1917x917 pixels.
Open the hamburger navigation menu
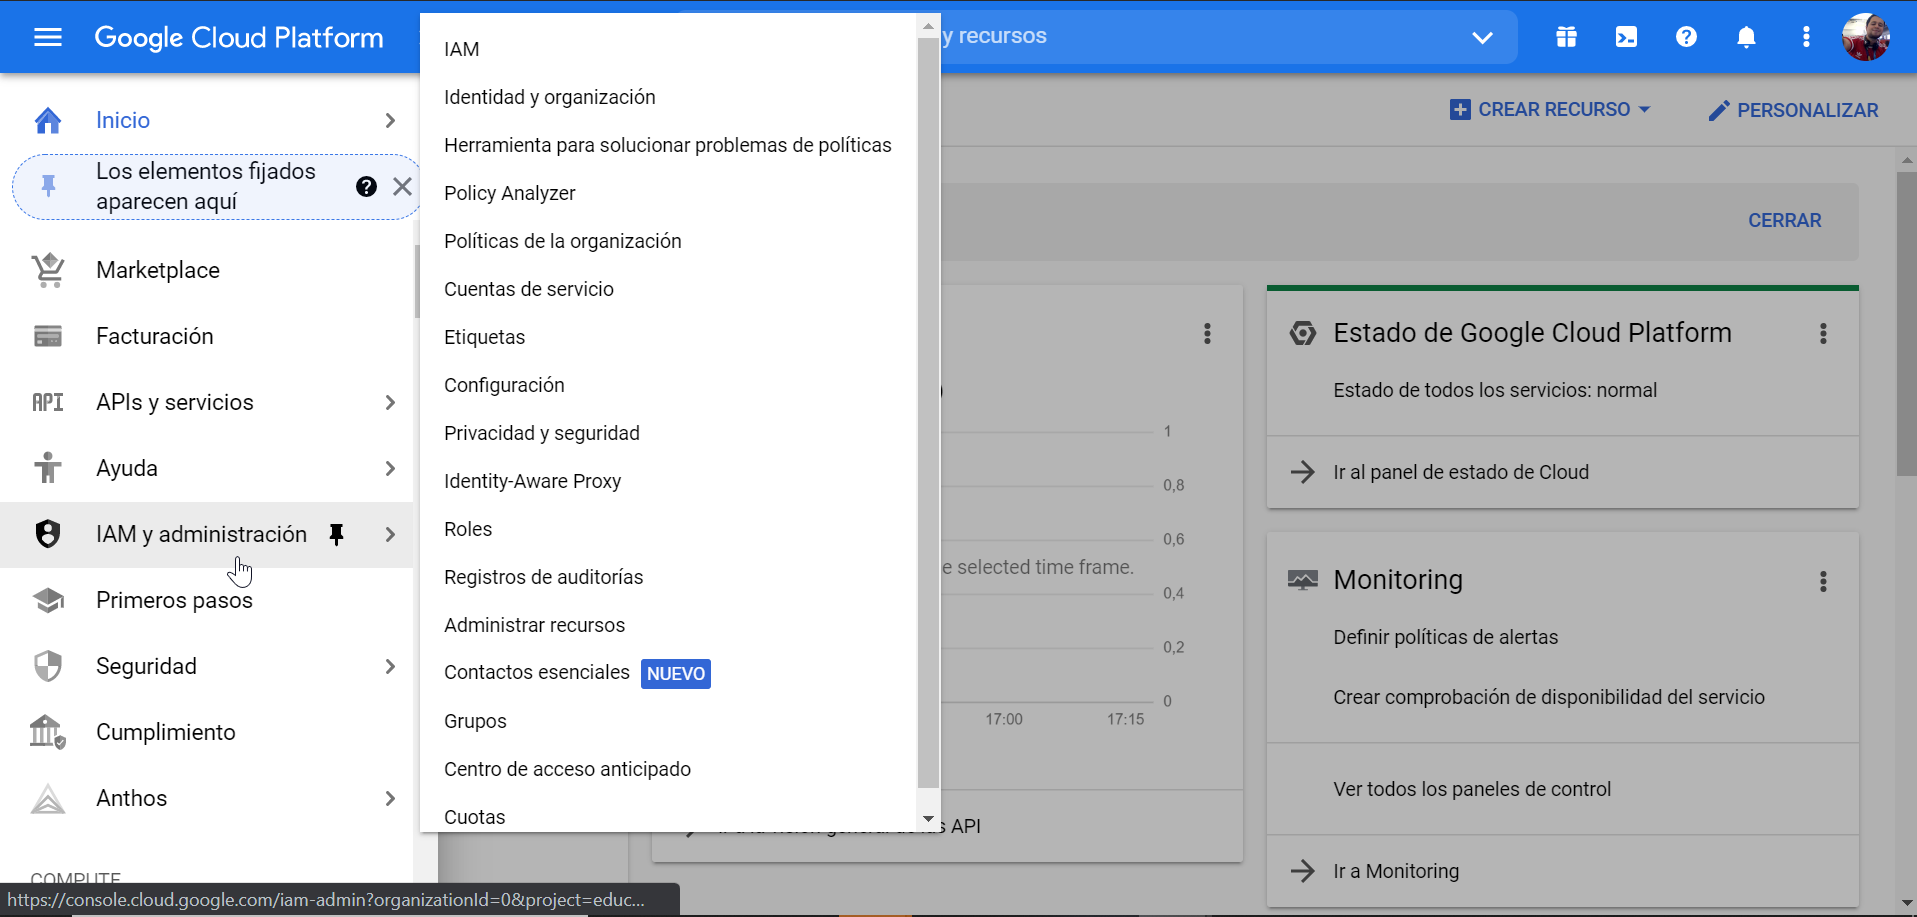tap(48, 37)
